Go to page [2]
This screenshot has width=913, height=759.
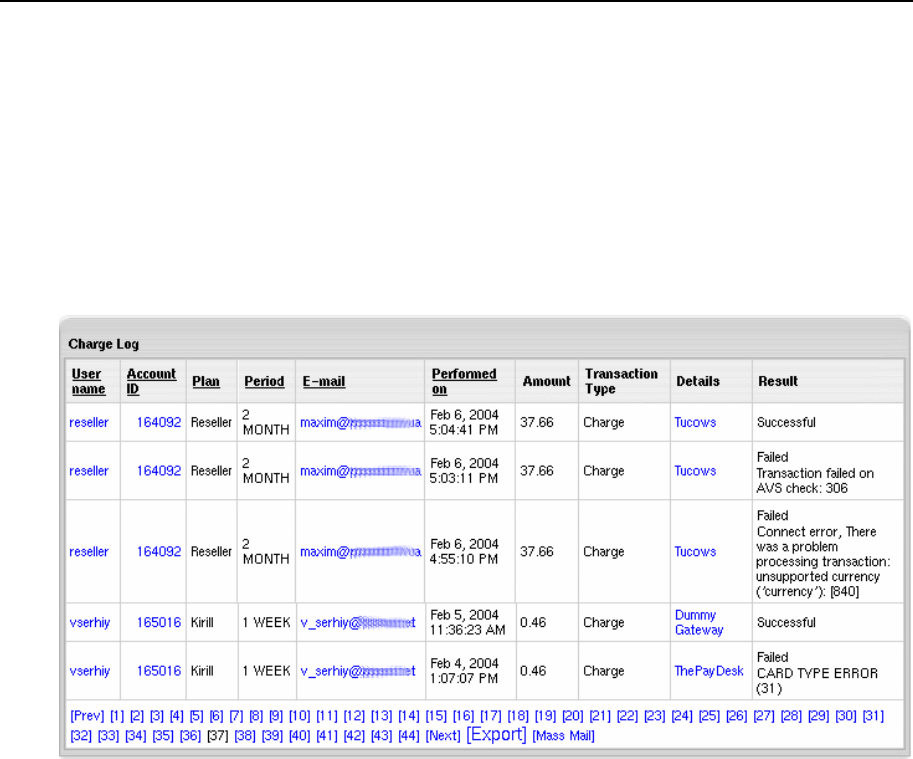[x=137, y=716]
